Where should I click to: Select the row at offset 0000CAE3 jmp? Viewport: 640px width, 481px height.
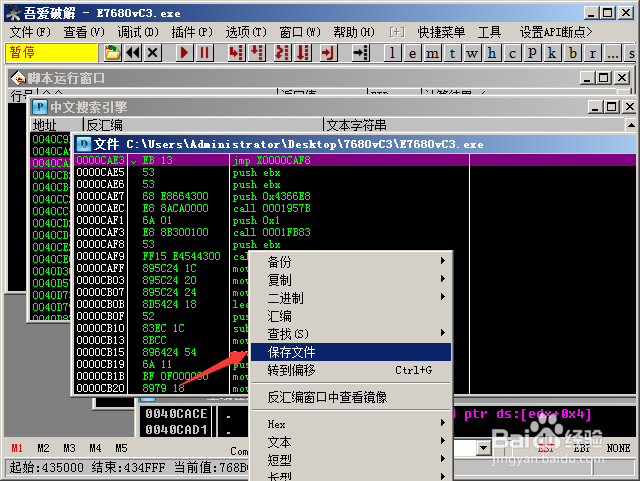(355, 160)
